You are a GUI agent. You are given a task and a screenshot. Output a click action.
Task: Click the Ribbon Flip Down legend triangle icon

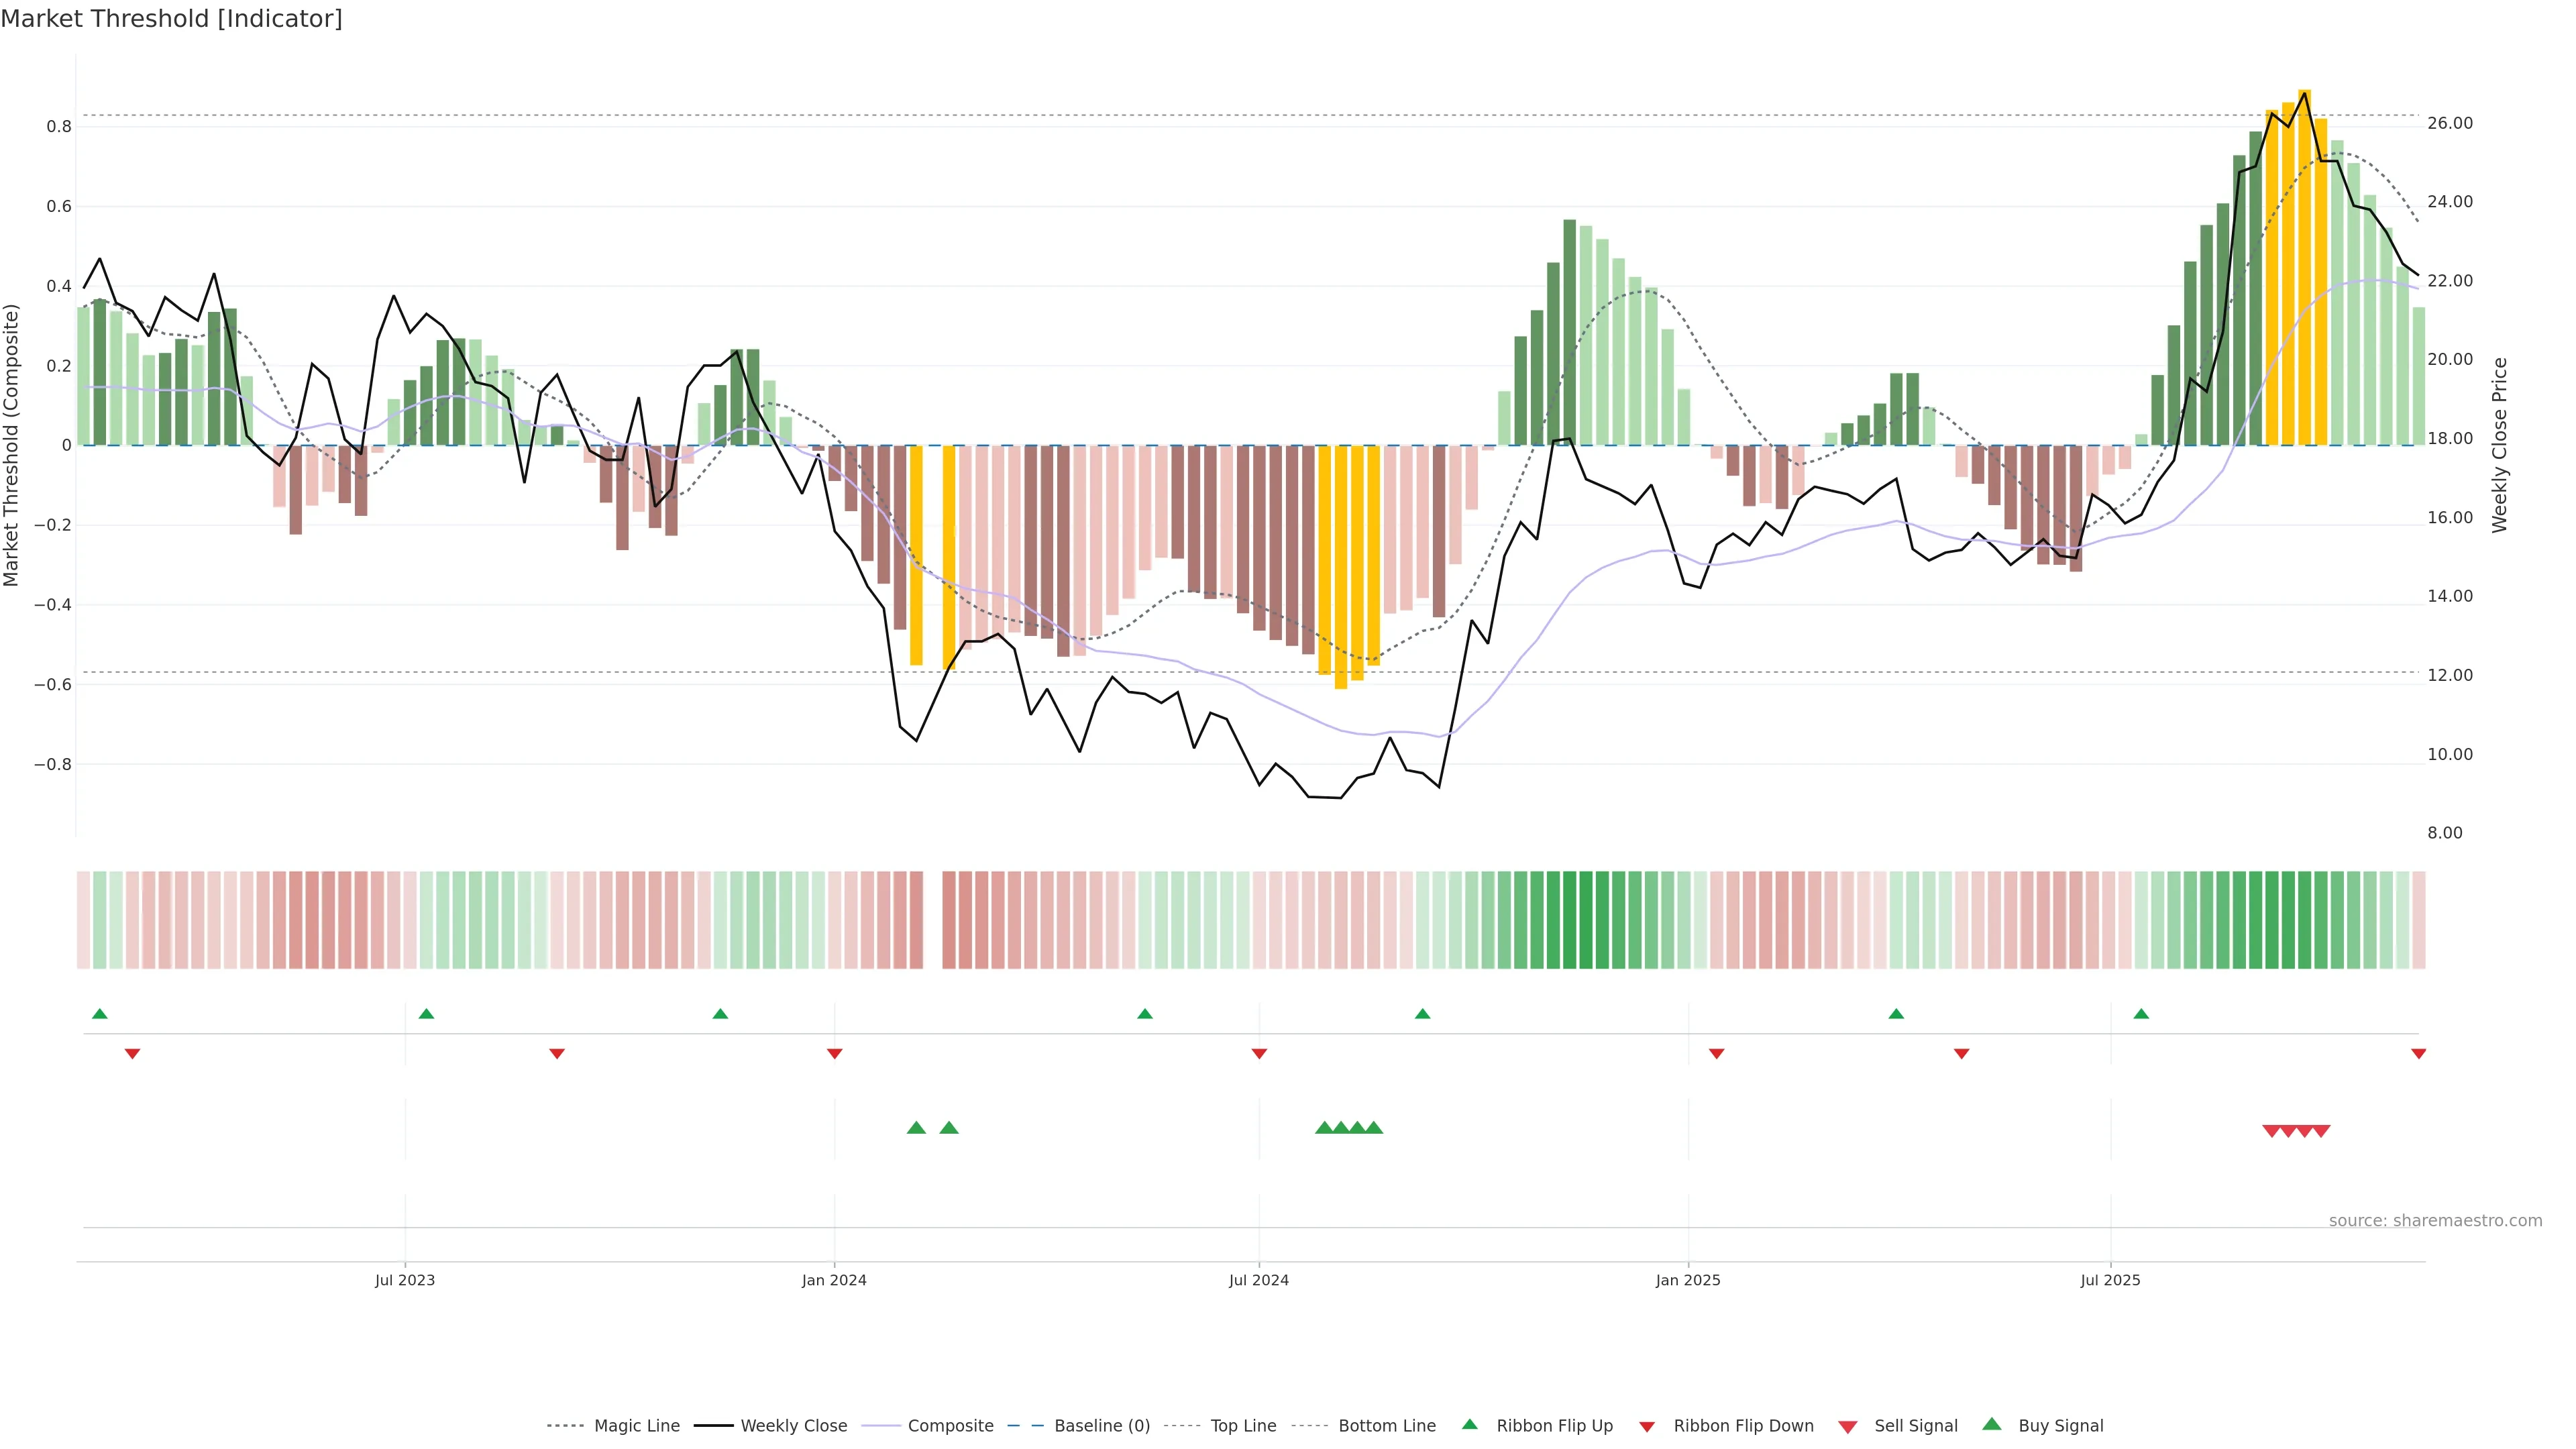pyautogui.click(x=1647, y=1427)
